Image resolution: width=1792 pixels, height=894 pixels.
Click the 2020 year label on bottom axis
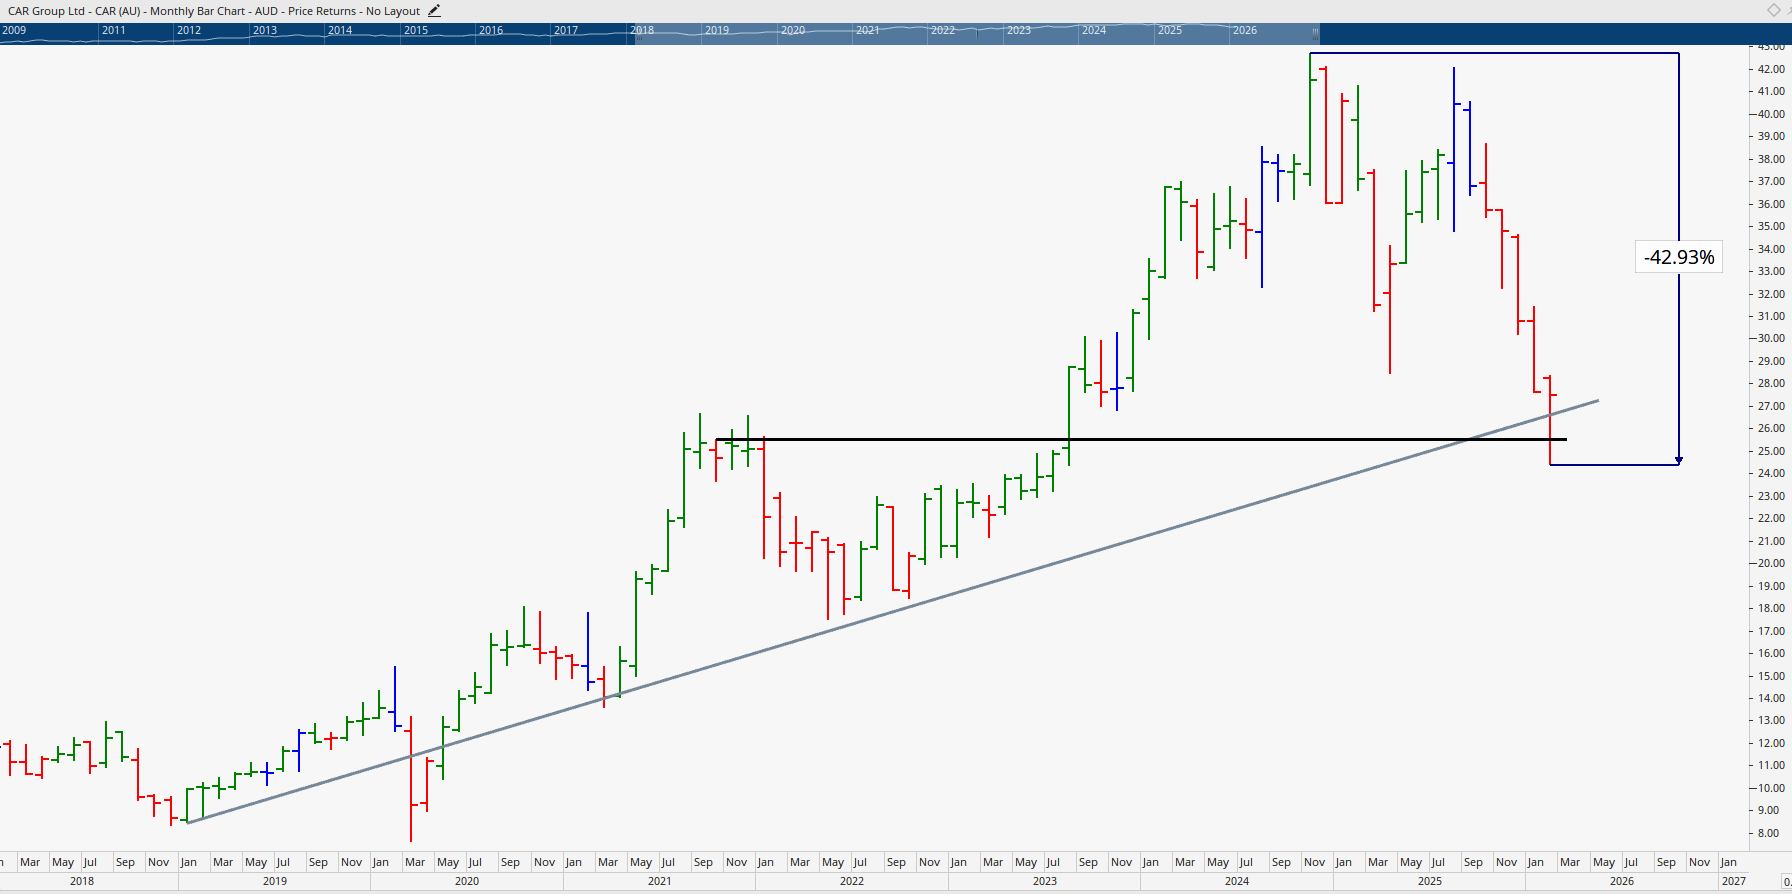pos(467,881)
